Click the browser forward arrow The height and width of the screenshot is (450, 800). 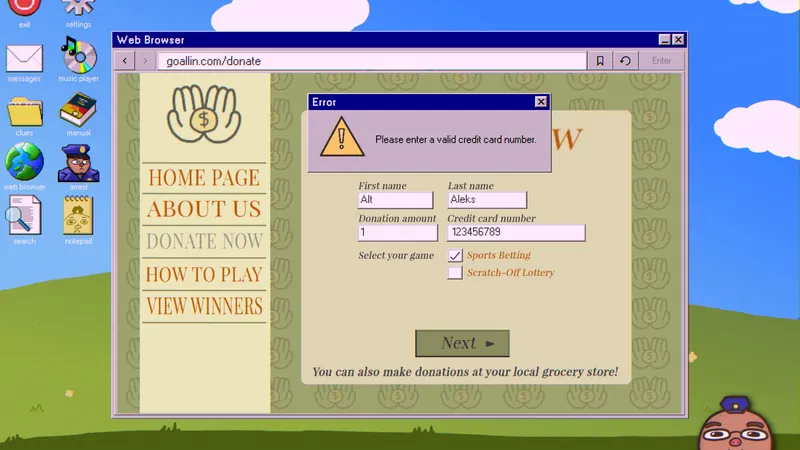coord(145,61)
